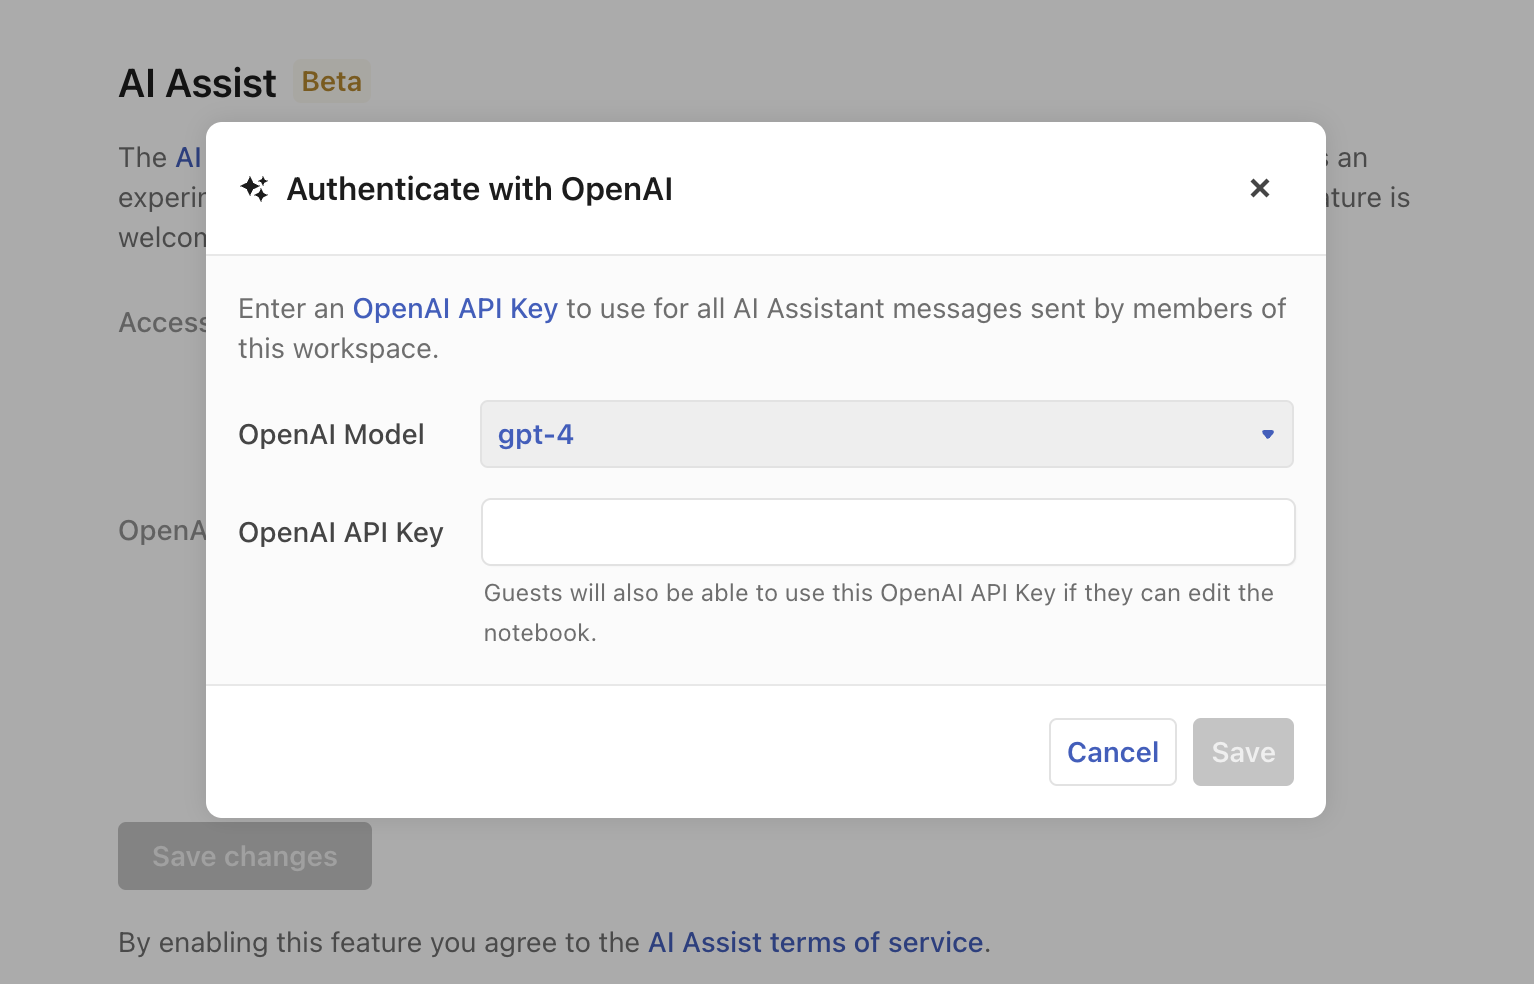Viewport: 1534px width, 984px height.
Task: Click the OpenAI Model label
Action: tap(332, 434)
